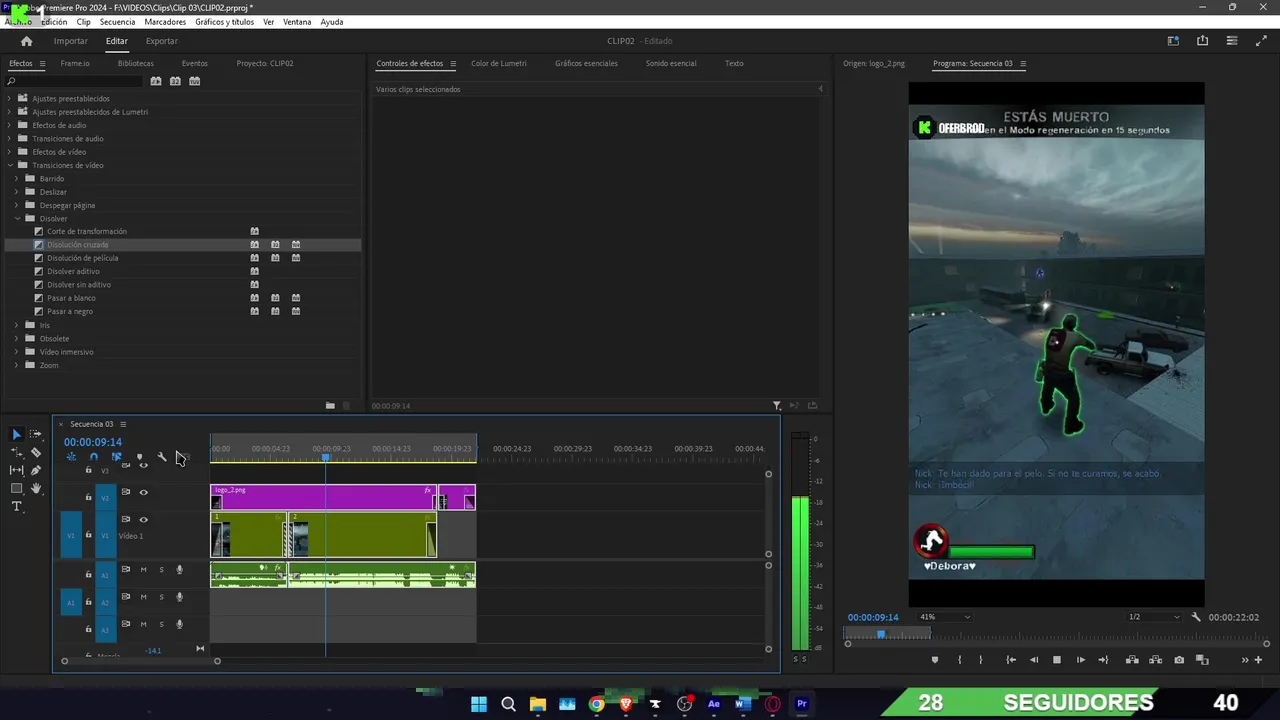Open the Ventana menu
This screenshot has width=1280, height=720.
coord(297,21)
